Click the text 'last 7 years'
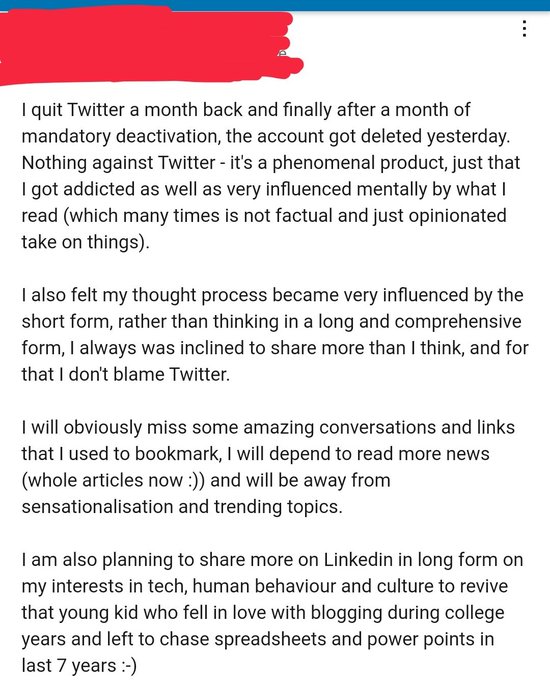Viewport: 550px width, 680px height. (x=69, y=666)
